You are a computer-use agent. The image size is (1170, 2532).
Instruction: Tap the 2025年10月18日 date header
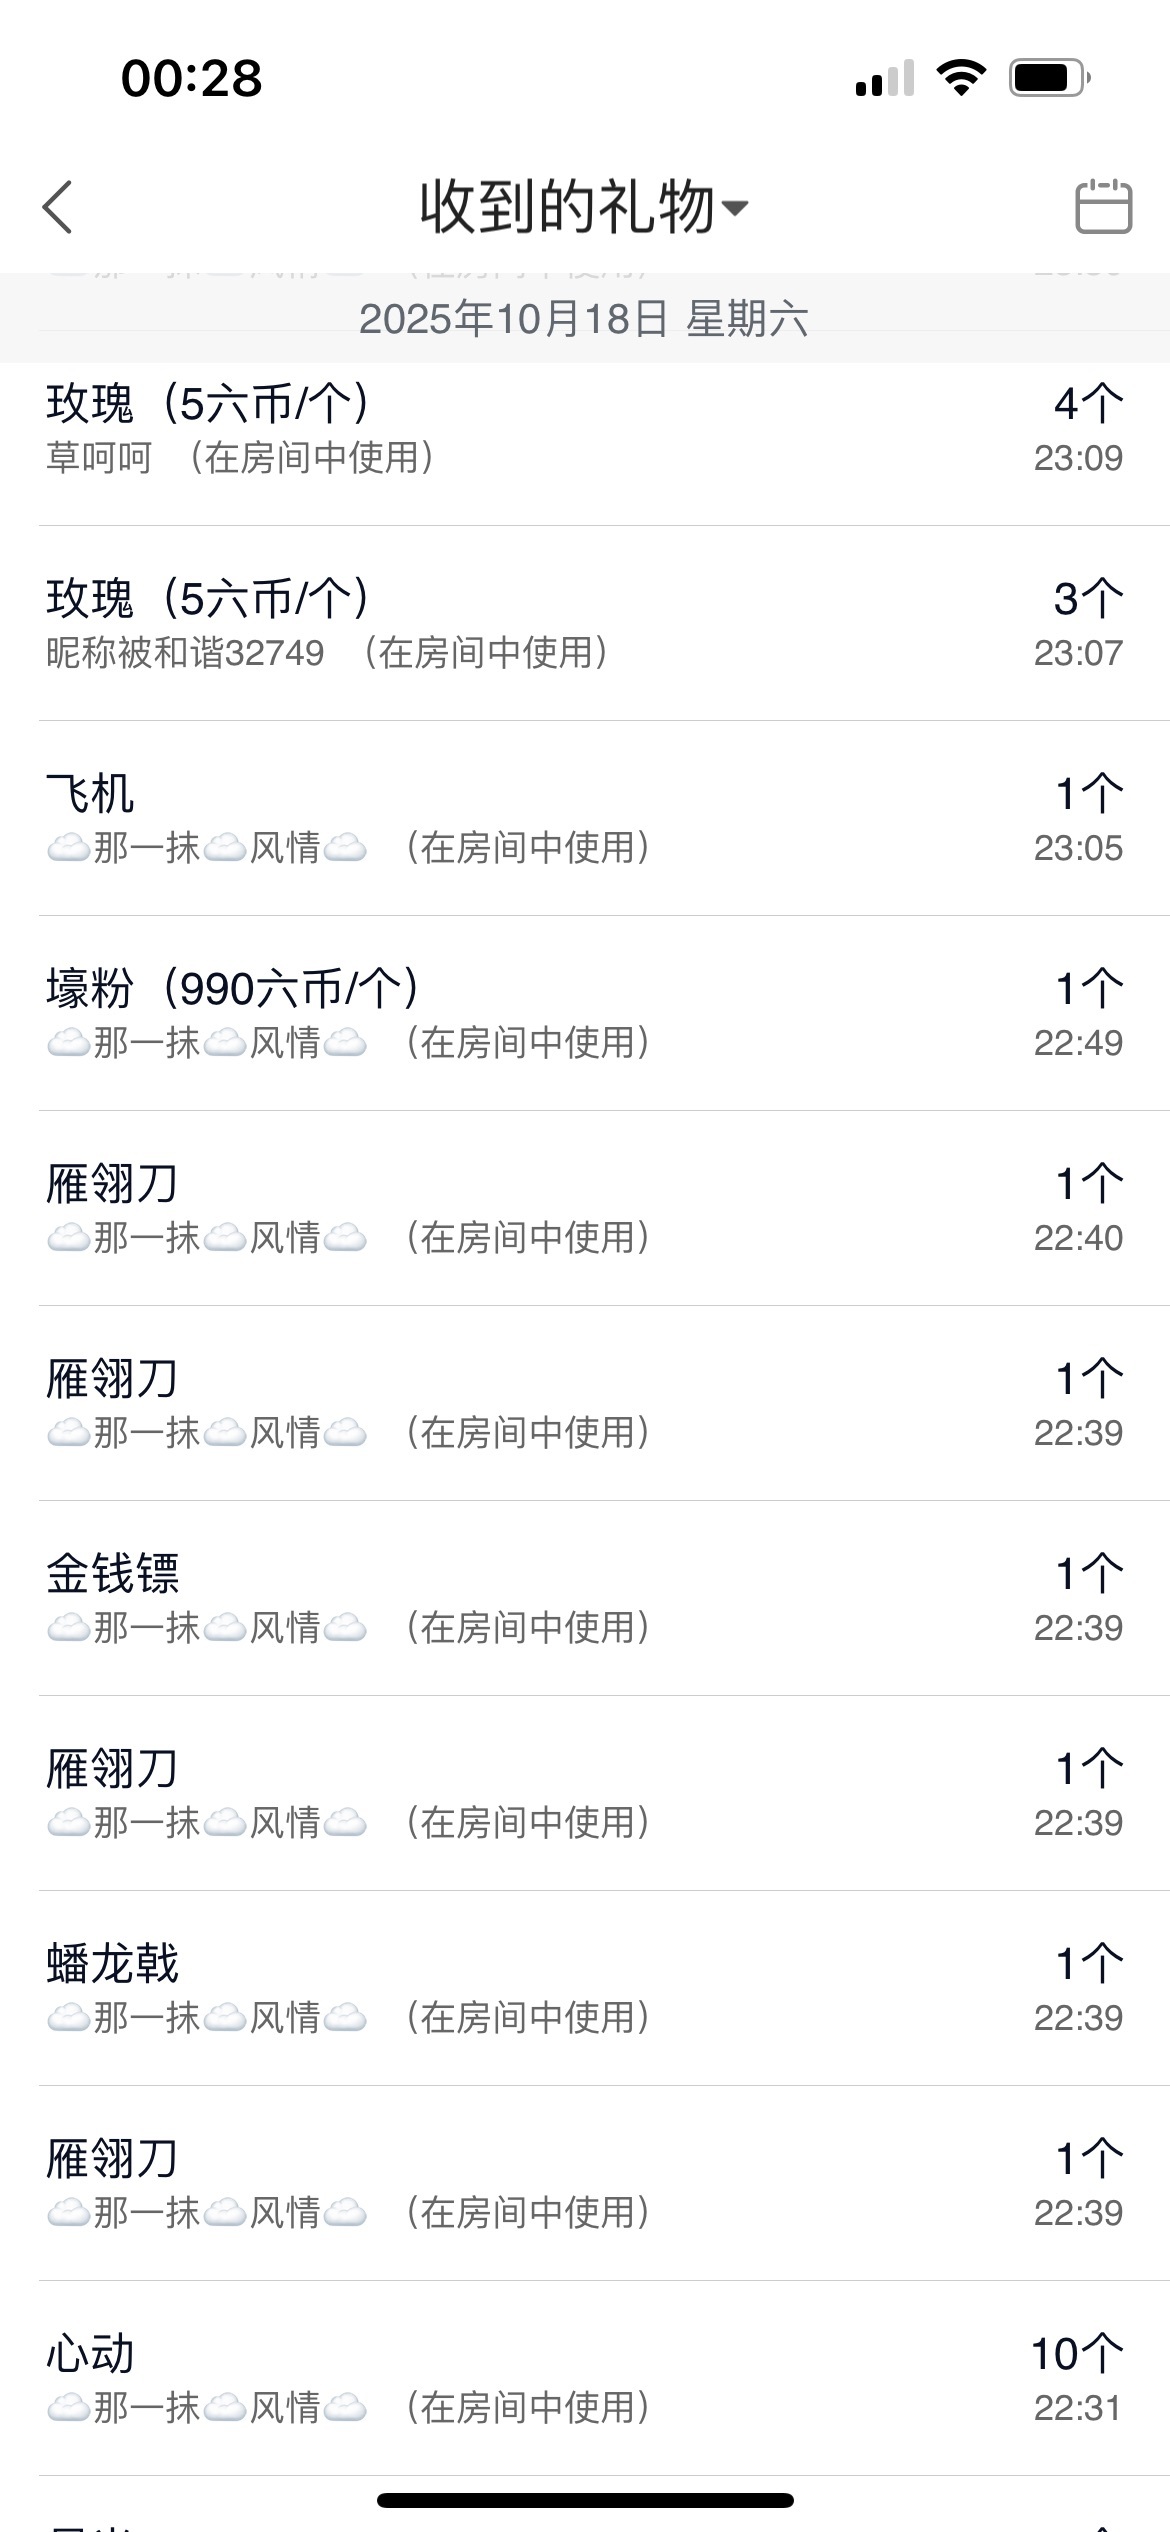click(583, 319)
